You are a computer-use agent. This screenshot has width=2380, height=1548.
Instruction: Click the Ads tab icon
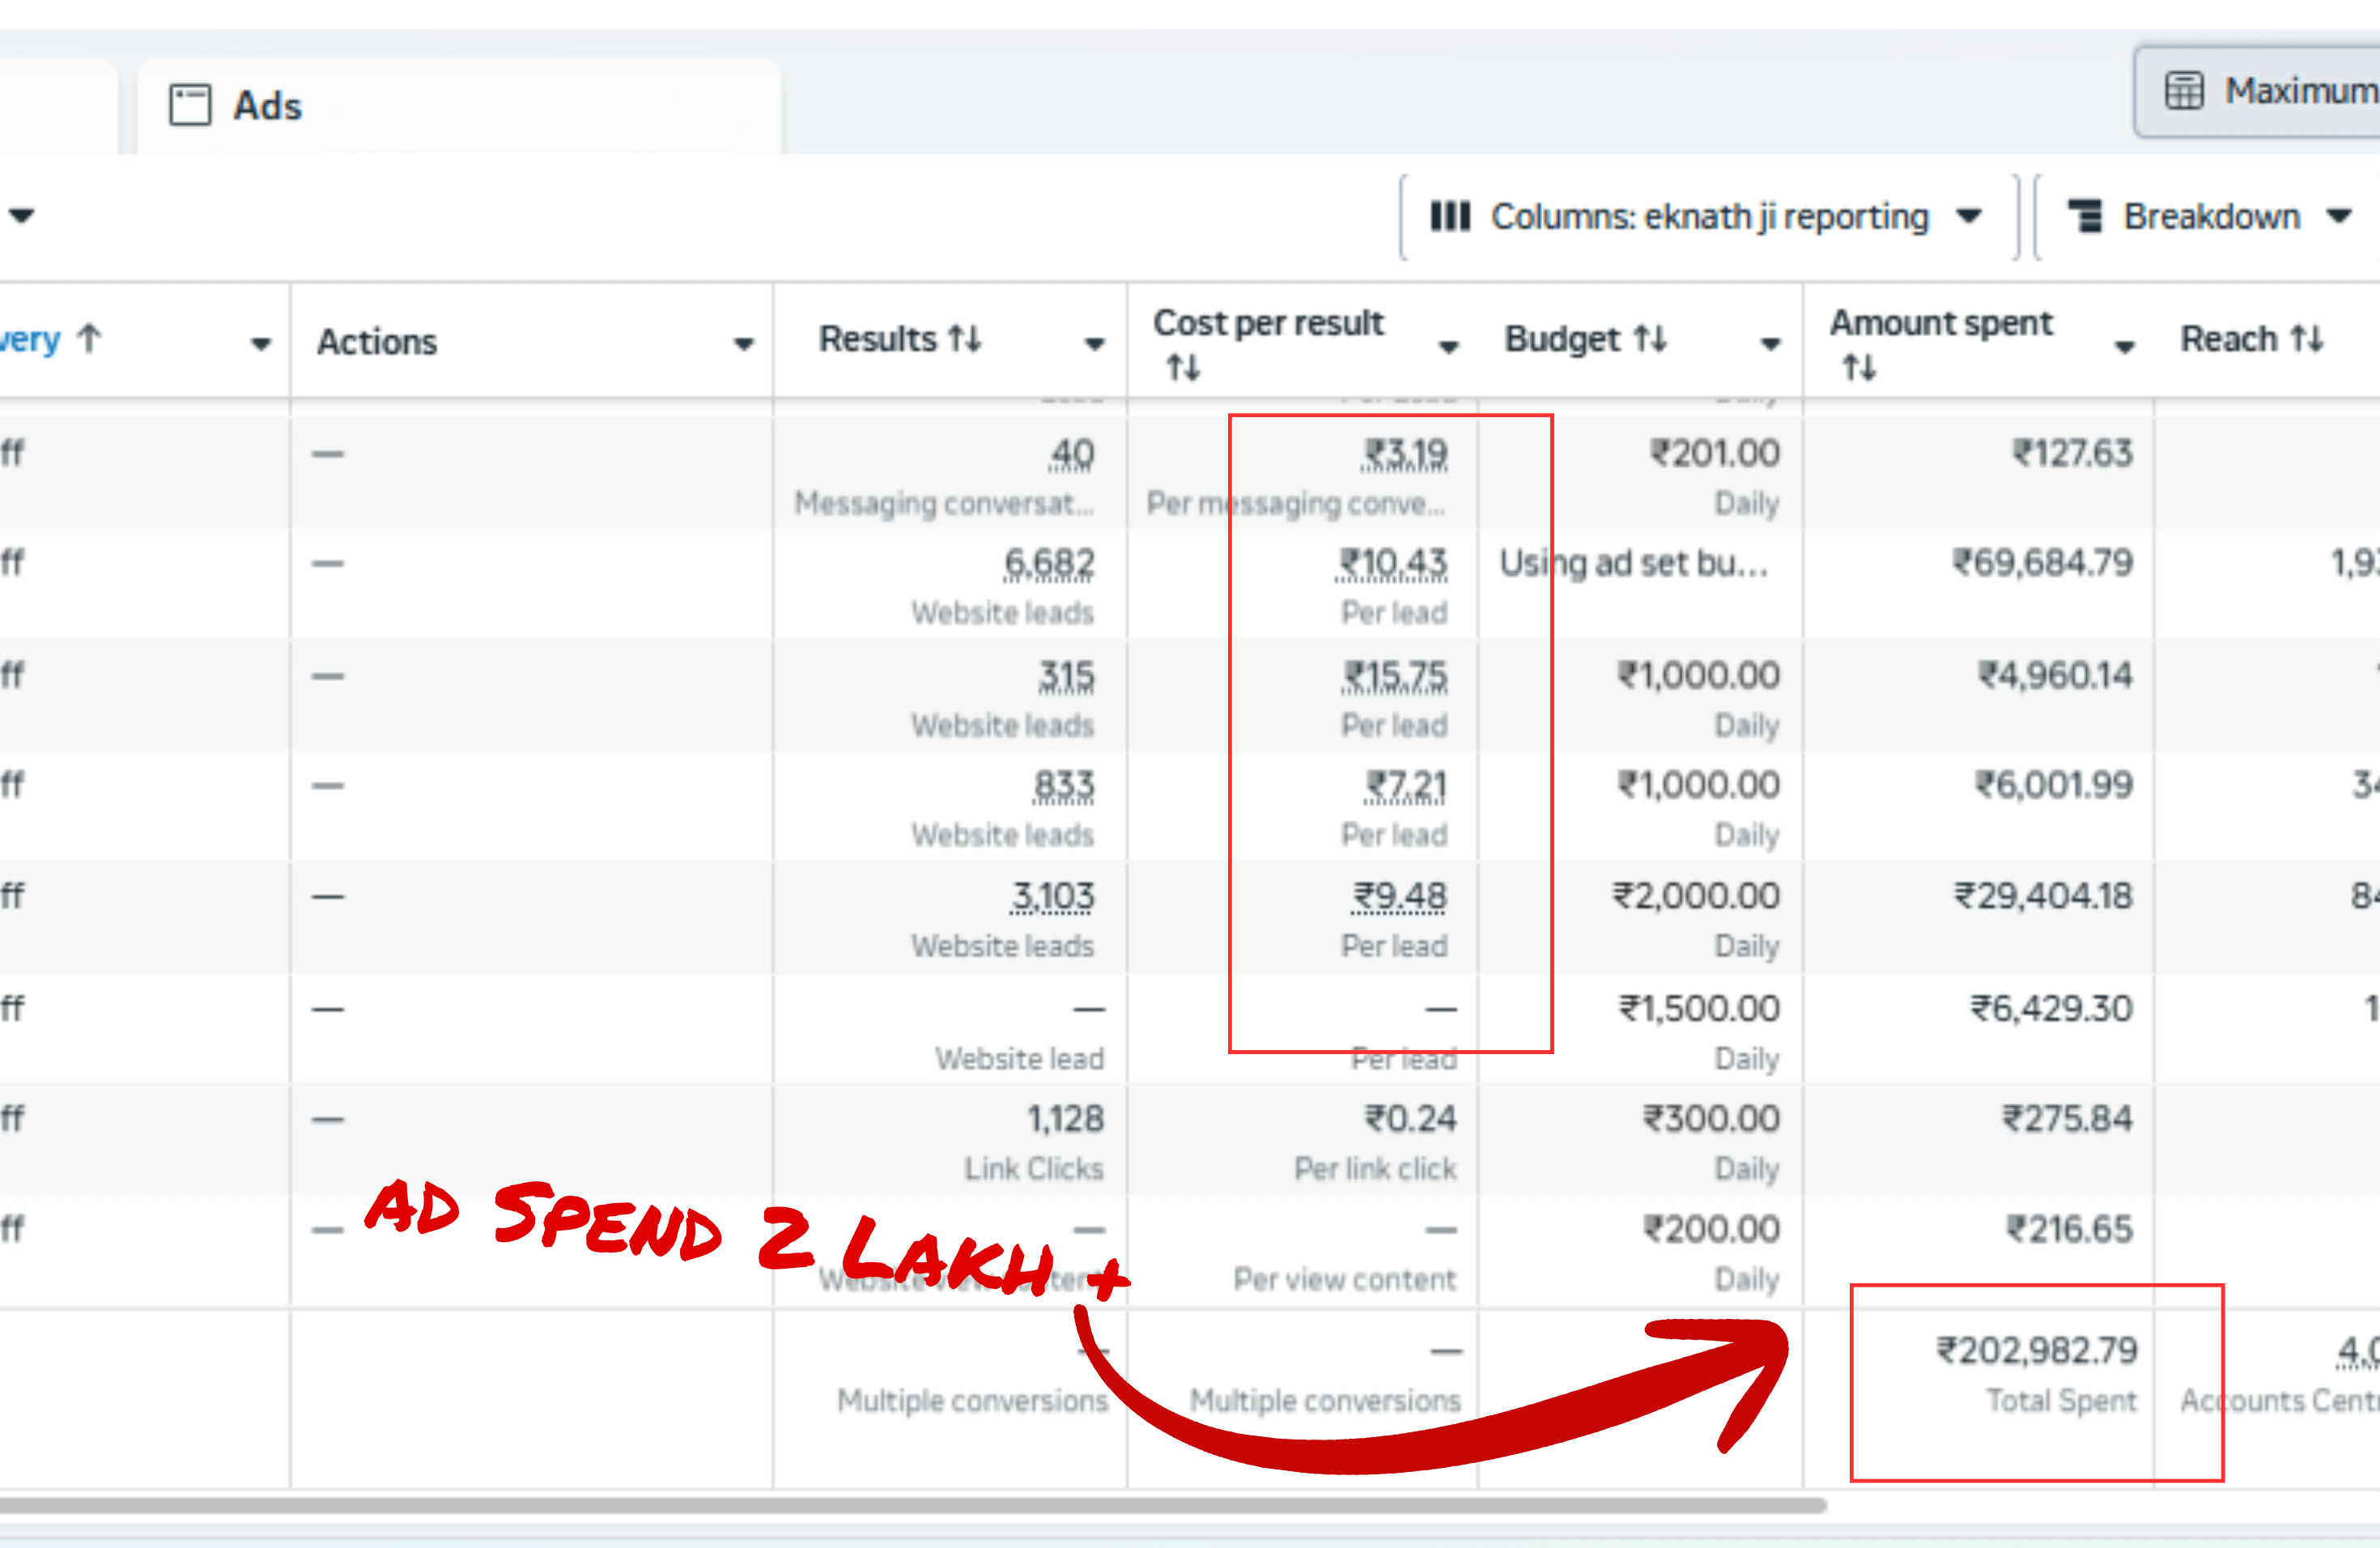[190, 105]
